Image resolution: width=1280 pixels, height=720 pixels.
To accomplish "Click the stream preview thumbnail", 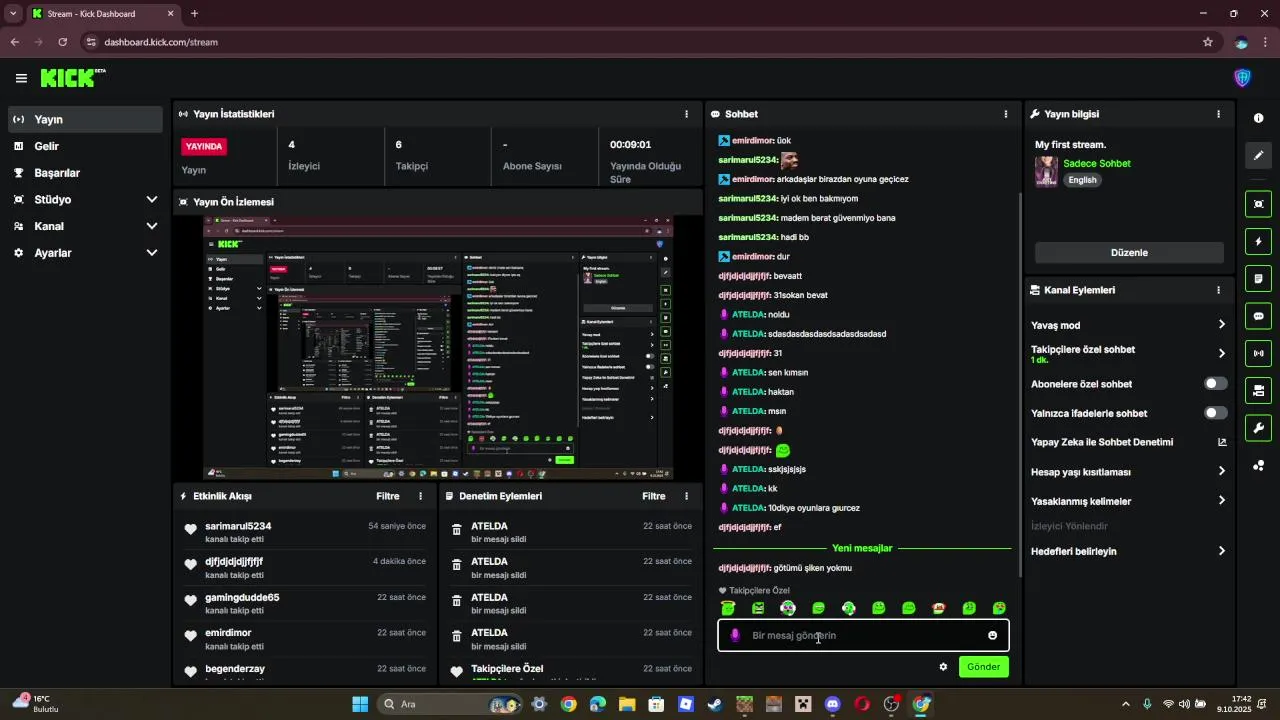I will 438,347.
